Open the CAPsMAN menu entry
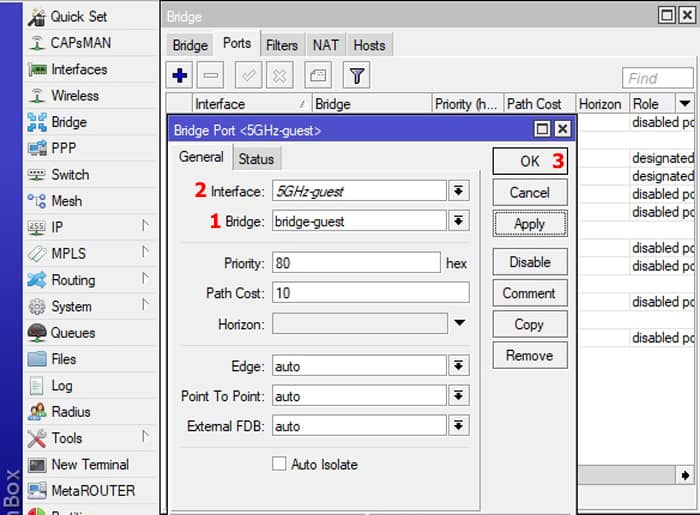This screenshot has width=700, height=515. 91,43
